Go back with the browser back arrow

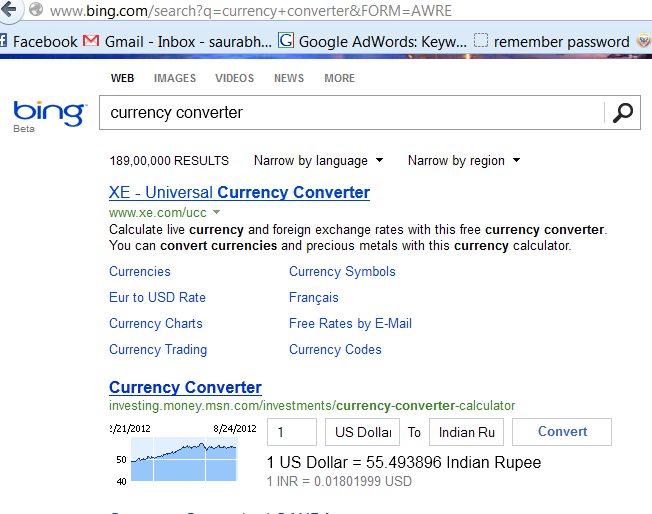pyautogui.click(x=9, y=8)
